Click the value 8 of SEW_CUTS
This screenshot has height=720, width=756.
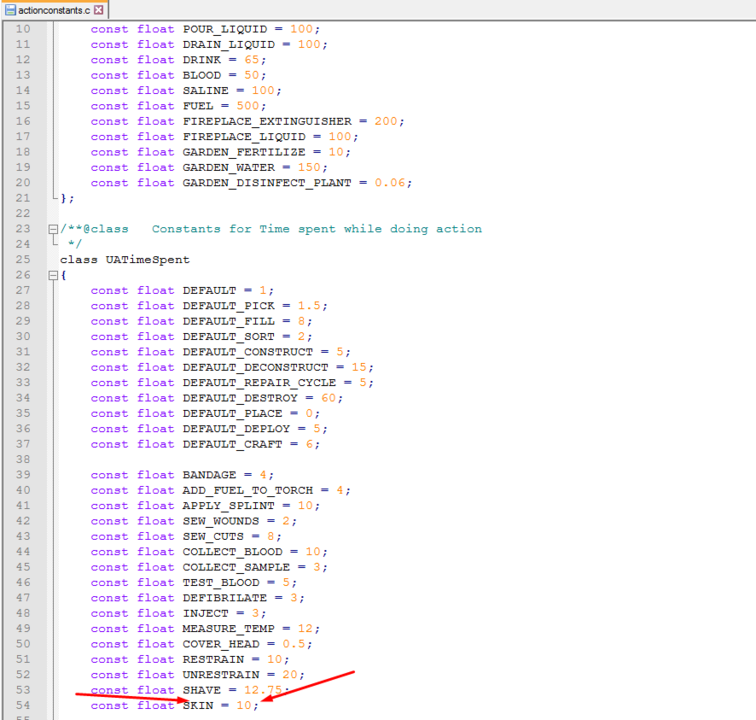point(271,537)
